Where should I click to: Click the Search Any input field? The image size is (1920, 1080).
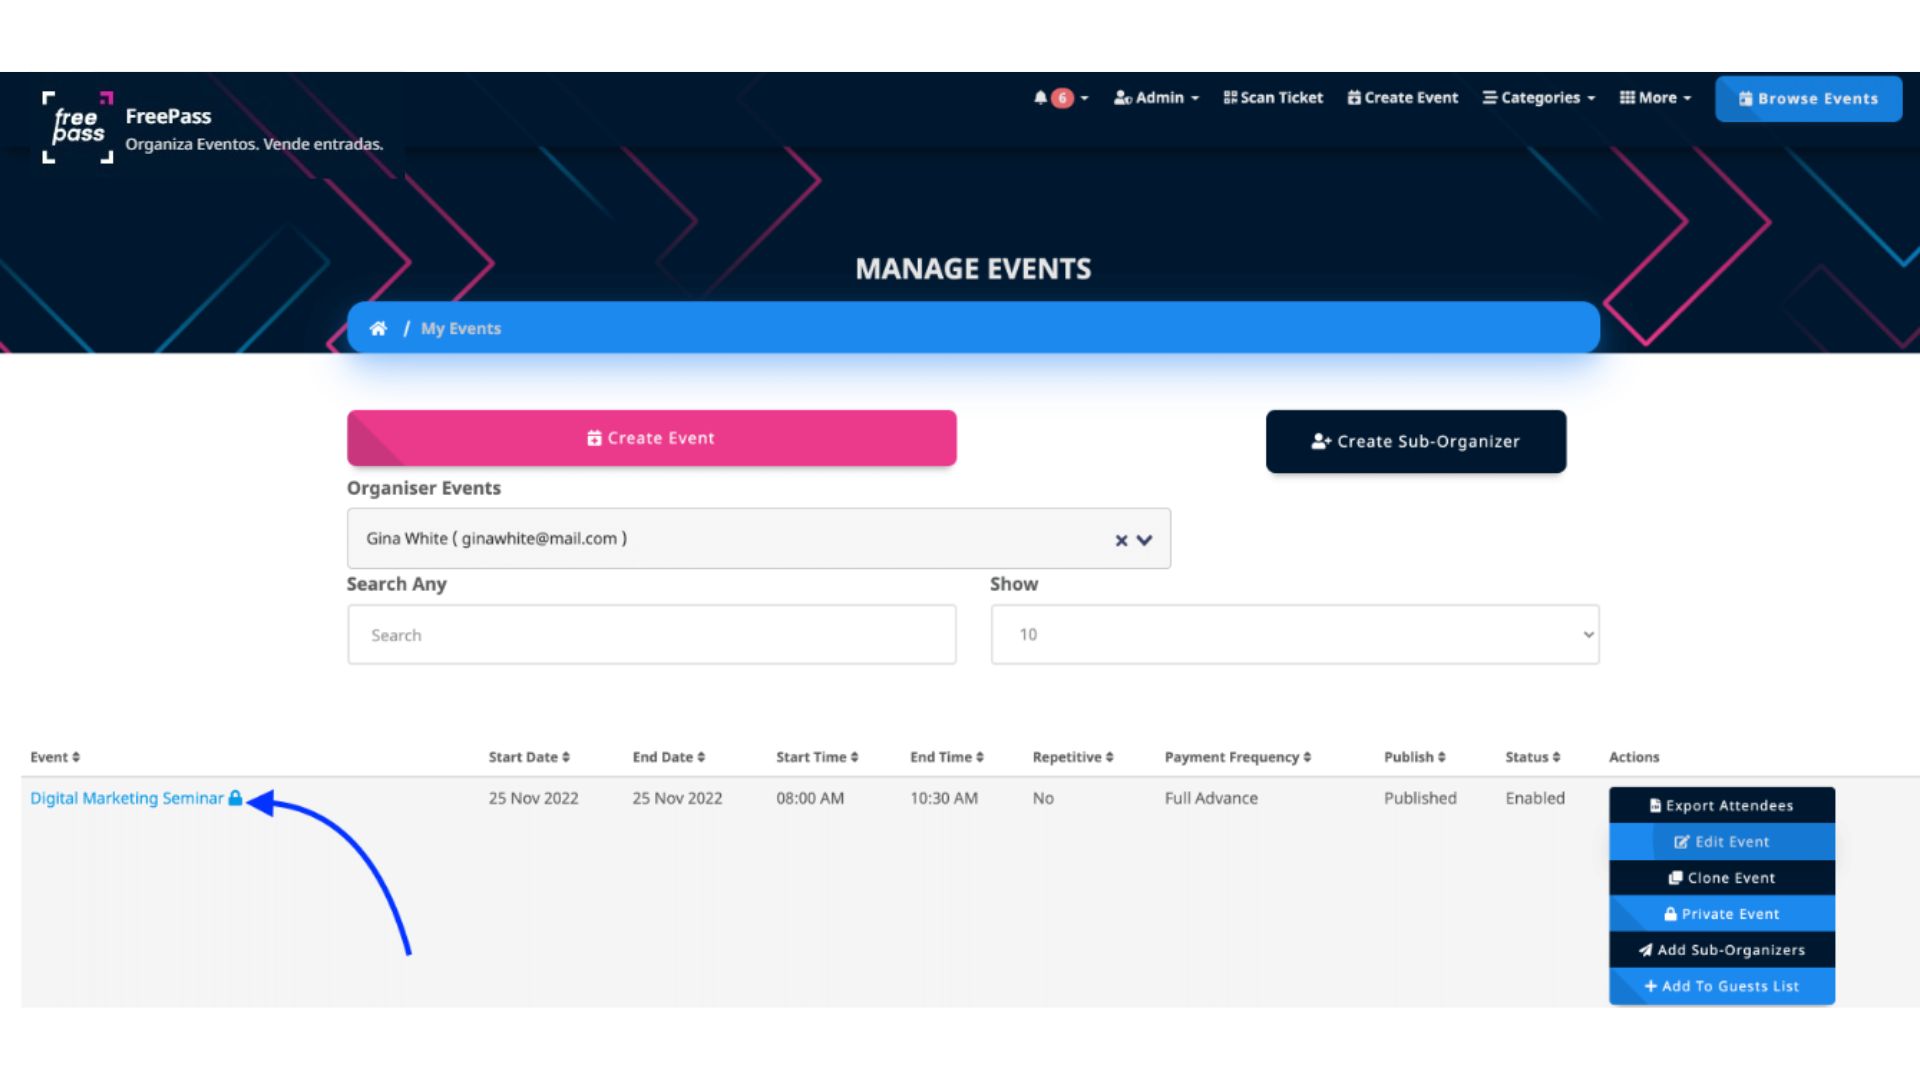[x=651, y=634]
